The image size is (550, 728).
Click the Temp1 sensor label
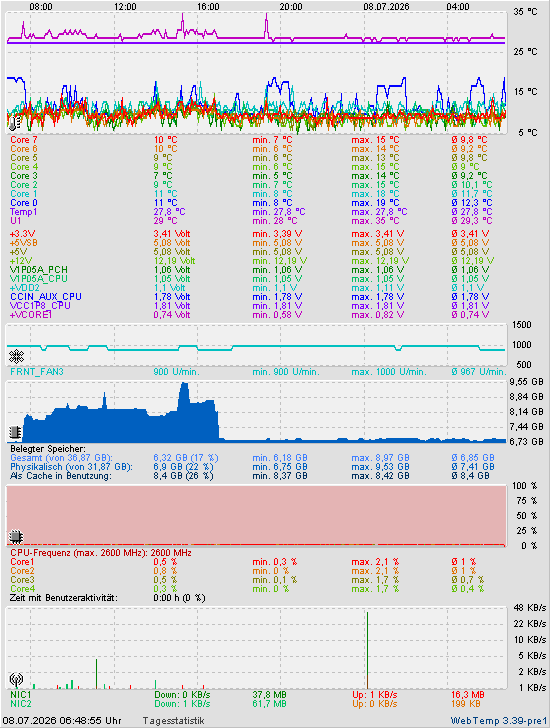[24, 212]
